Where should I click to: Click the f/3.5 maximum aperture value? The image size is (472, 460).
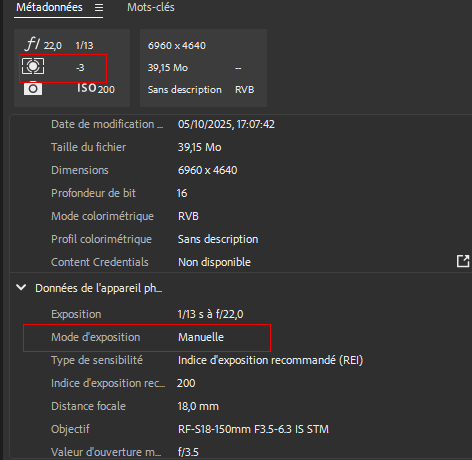coord(188,452)
